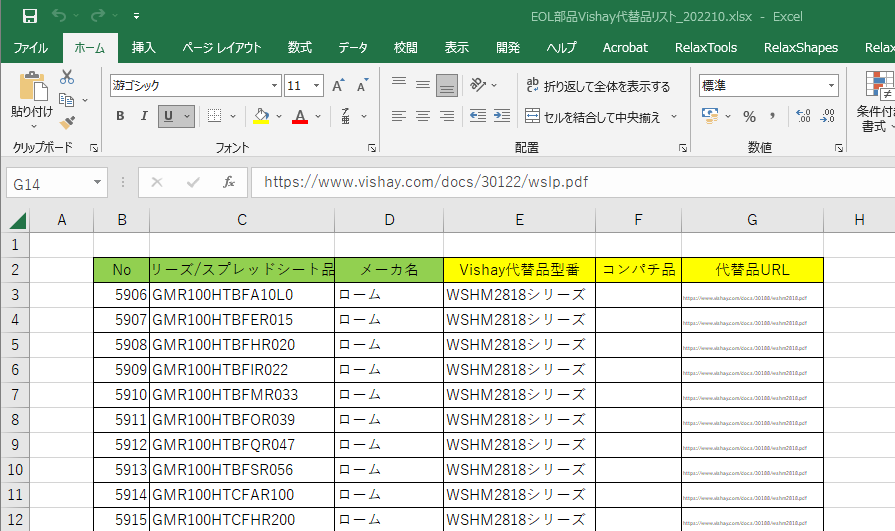Expand the Paste options arrow under 貼り付け
895x531 pixels.
tap(33, 126)
